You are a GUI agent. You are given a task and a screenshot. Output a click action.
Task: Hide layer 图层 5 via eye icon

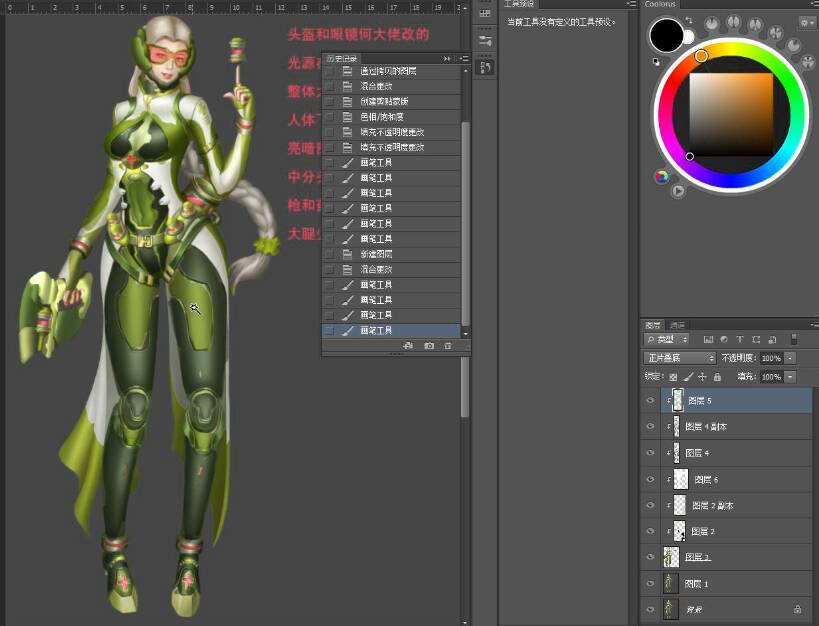tap(650, 401)
